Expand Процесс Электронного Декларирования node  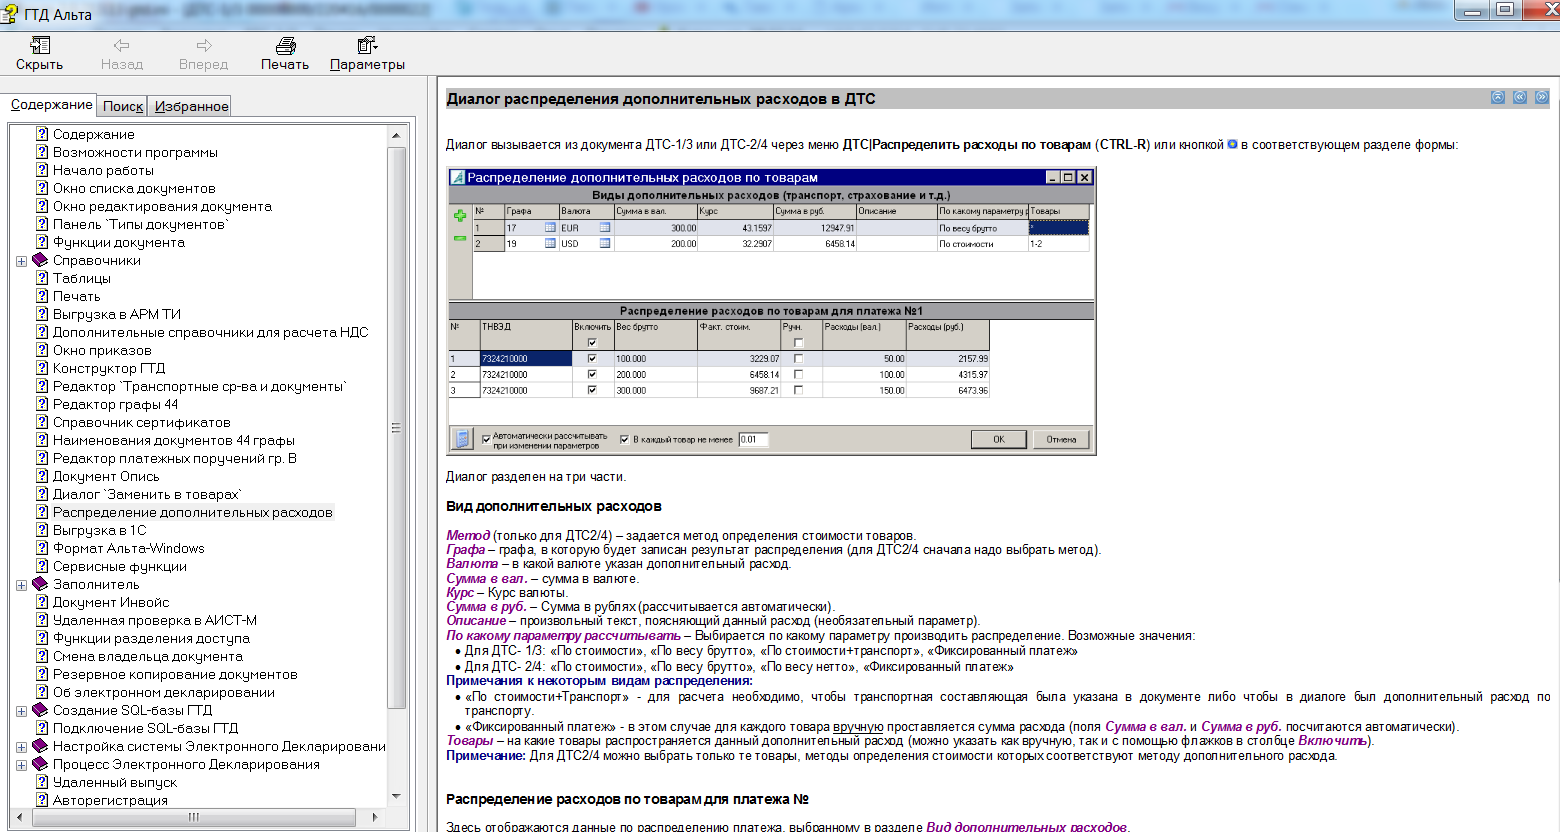click(21, 765)
